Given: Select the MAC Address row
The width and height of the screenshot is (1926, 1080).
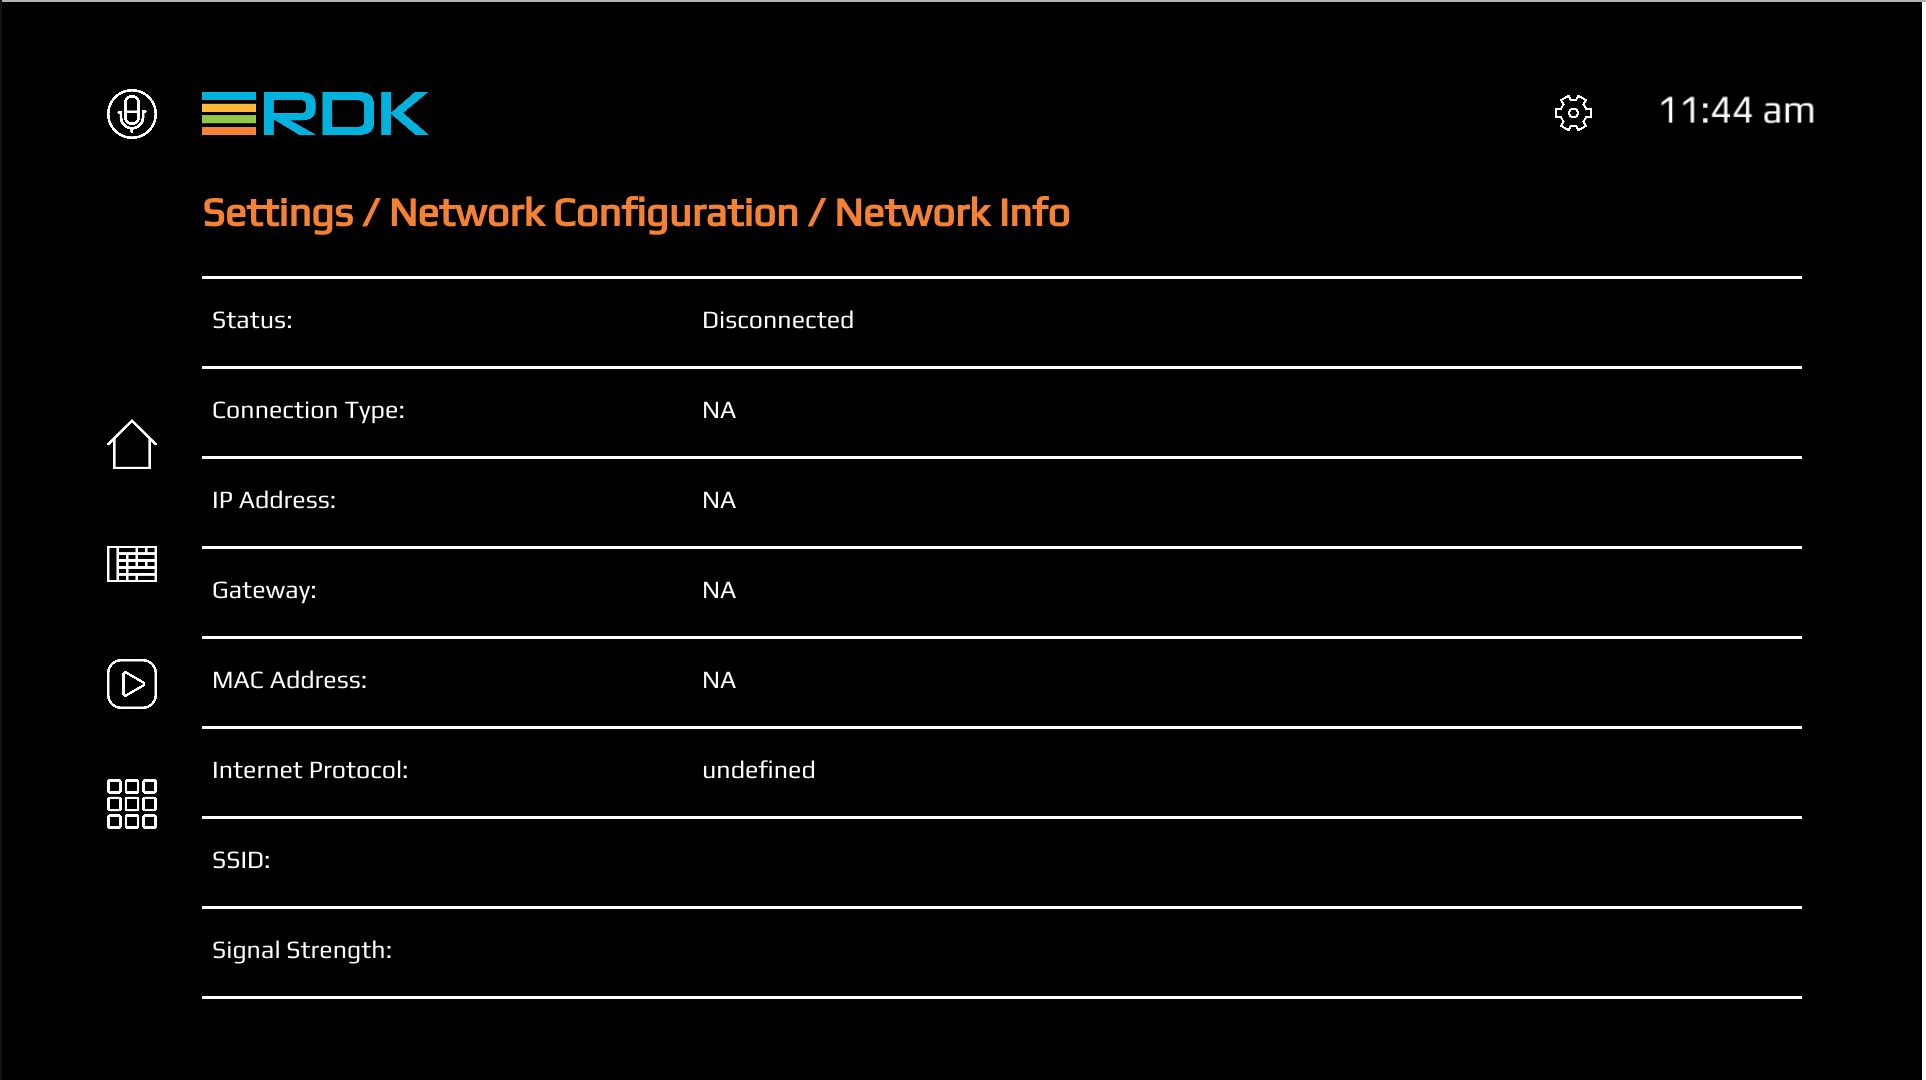Looking at the screenshot, I should pyautogui.click(x=289, y=680).
